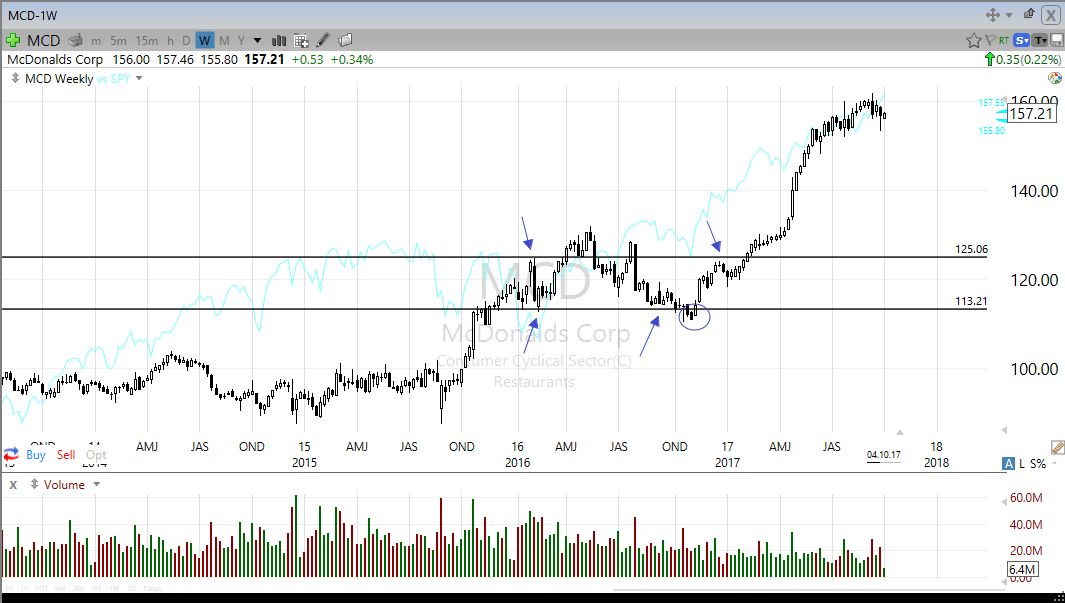The height and width of the screenshot is (603, 1065).
Task: Open the color palette icon below toolbar
Action: (x=1054, y=78)
